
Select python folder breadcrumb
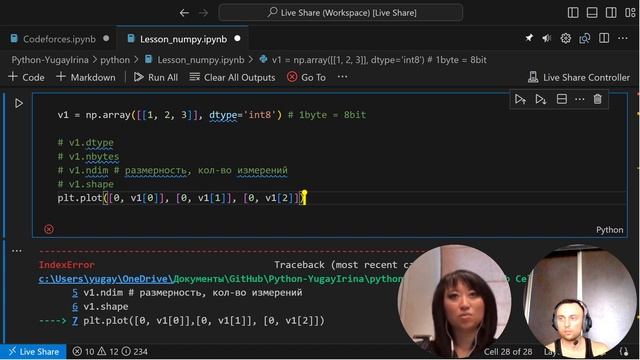click(115, 60)
